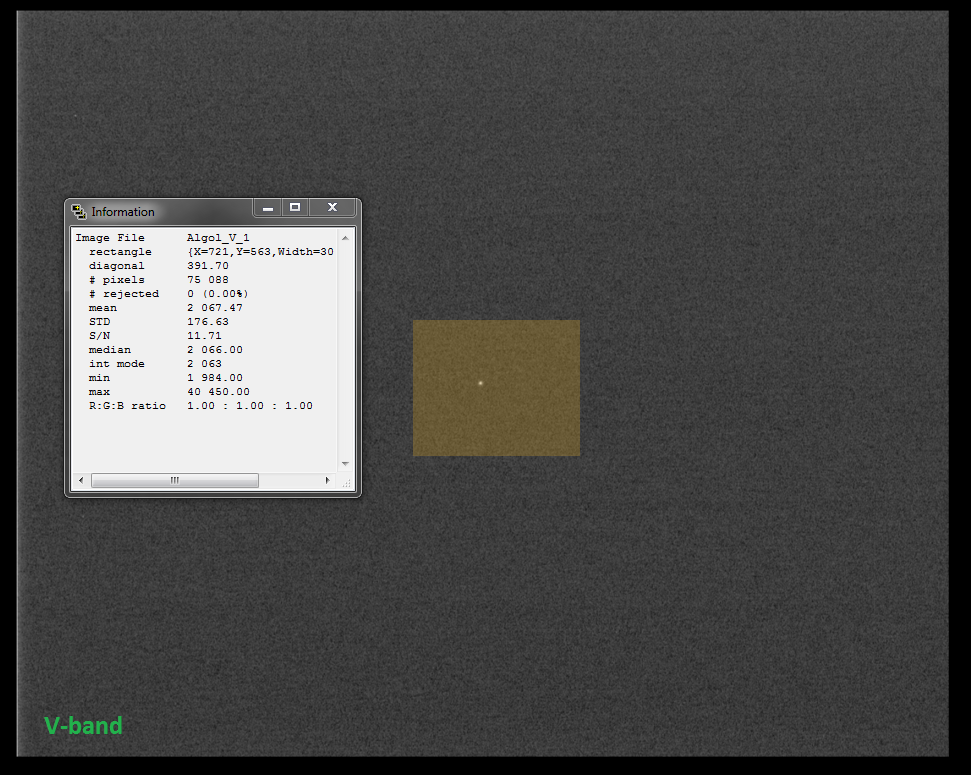Click the green V-band label
Image resolution: width=971 pixels, height=775 pixels.
[x=83, y=726]
